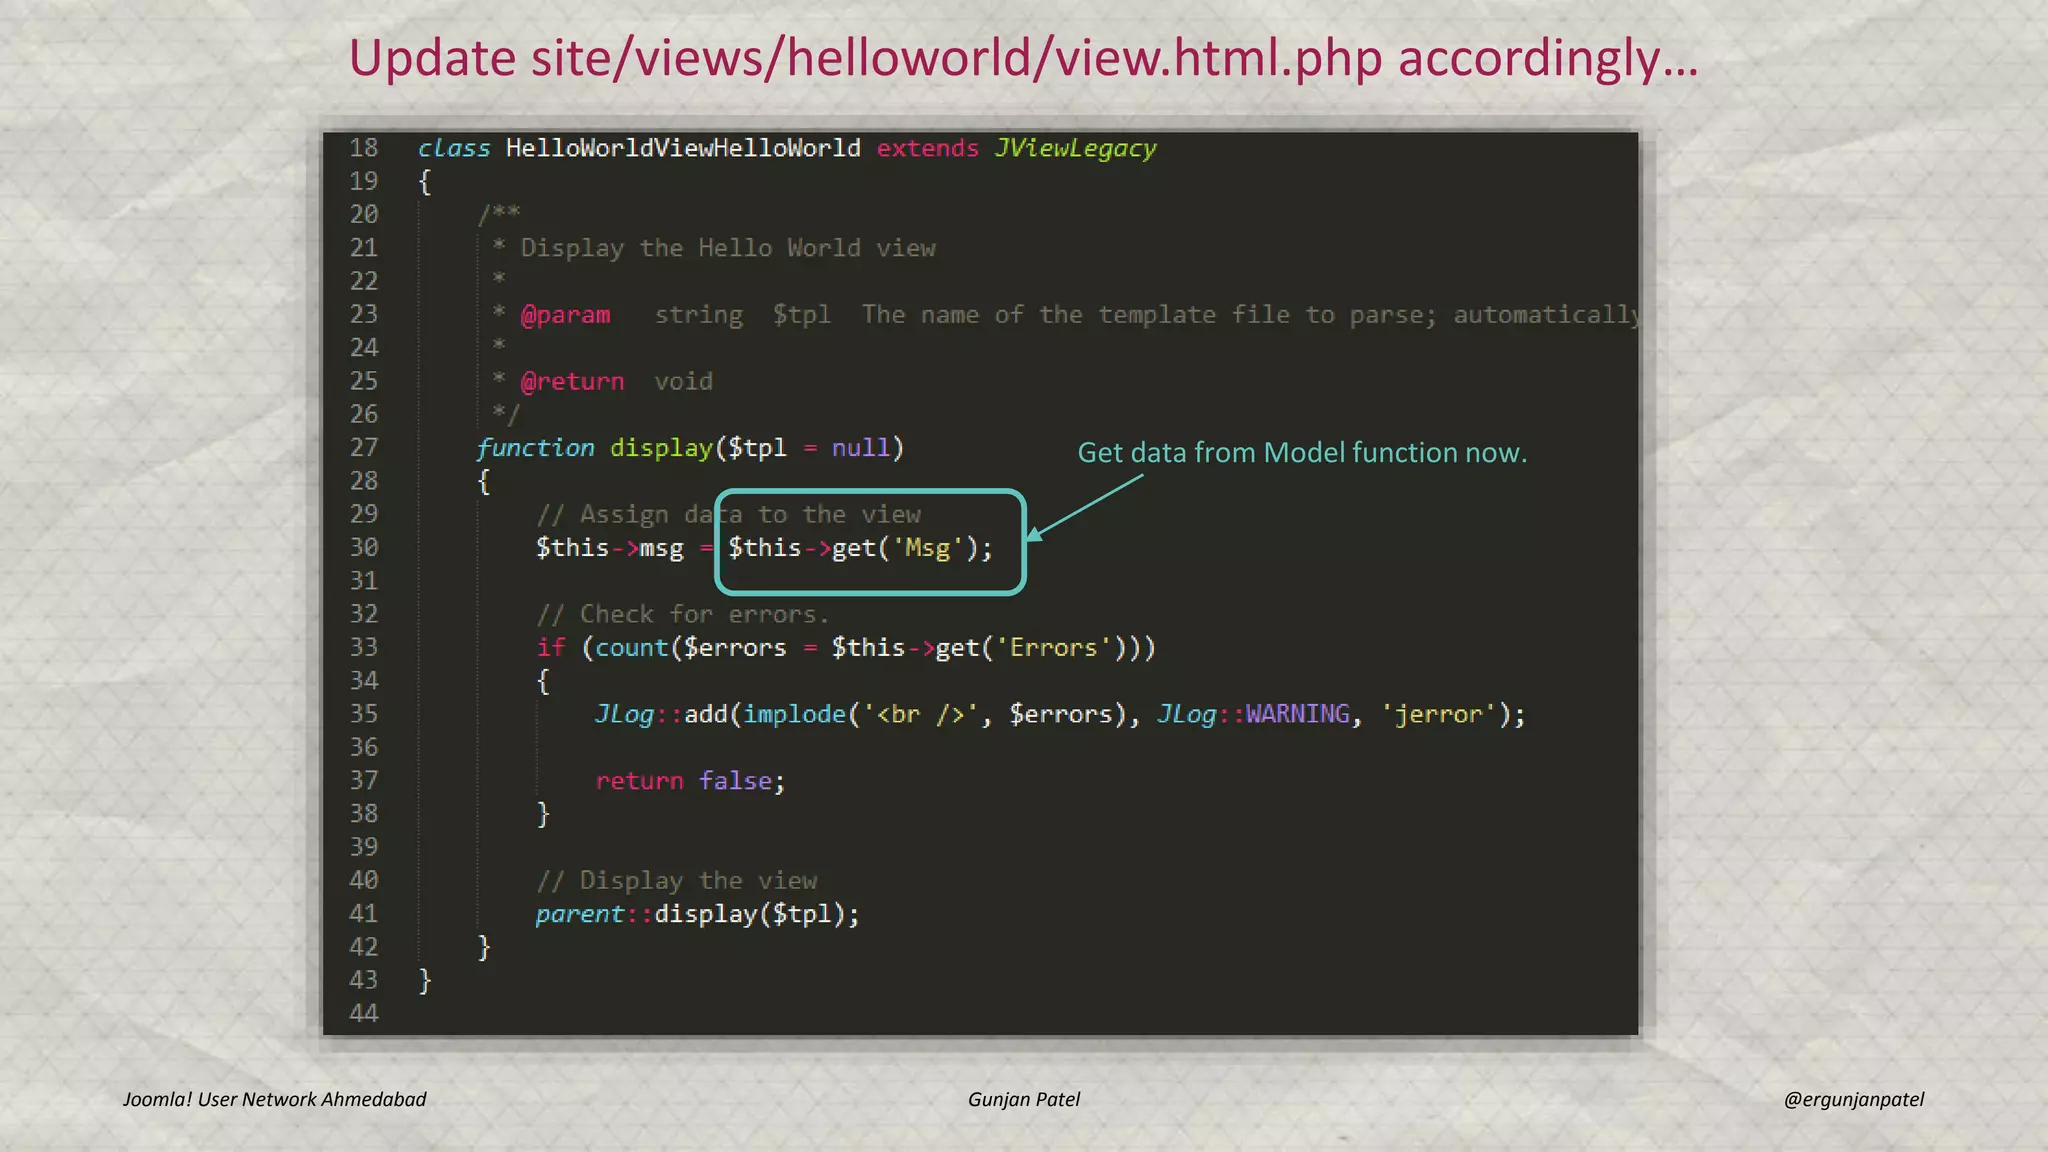
Task: Click the @return tag on line 25
Action: 572,381
